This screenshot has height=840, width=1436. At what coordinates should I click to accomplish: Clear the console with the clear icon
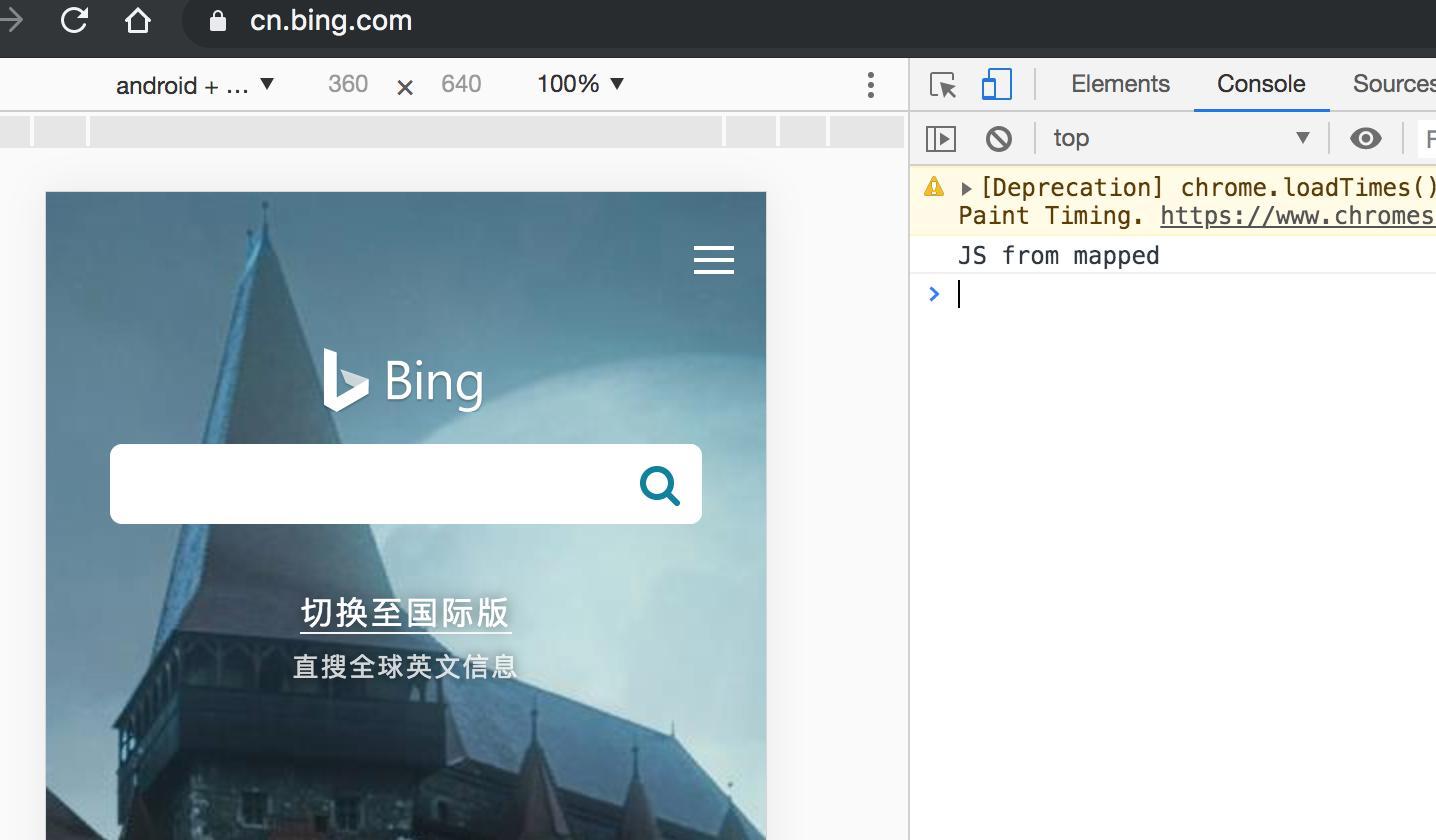999,138
